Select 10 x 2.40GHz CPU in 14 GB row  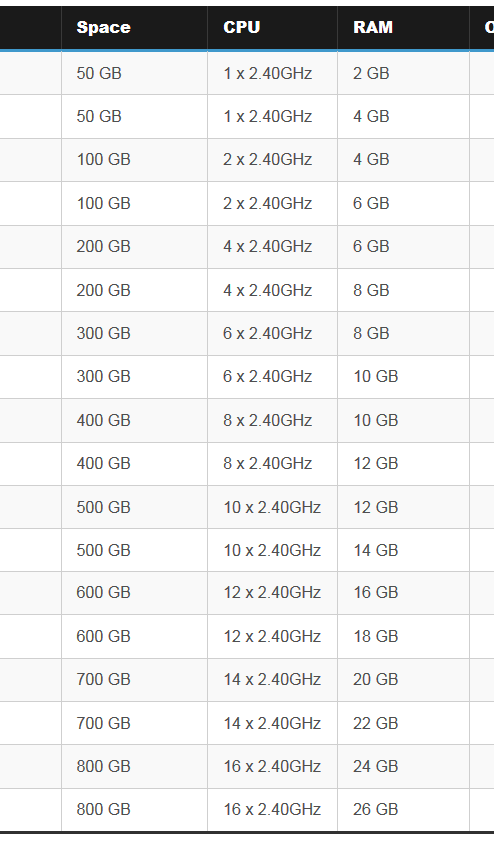point(272,550)
